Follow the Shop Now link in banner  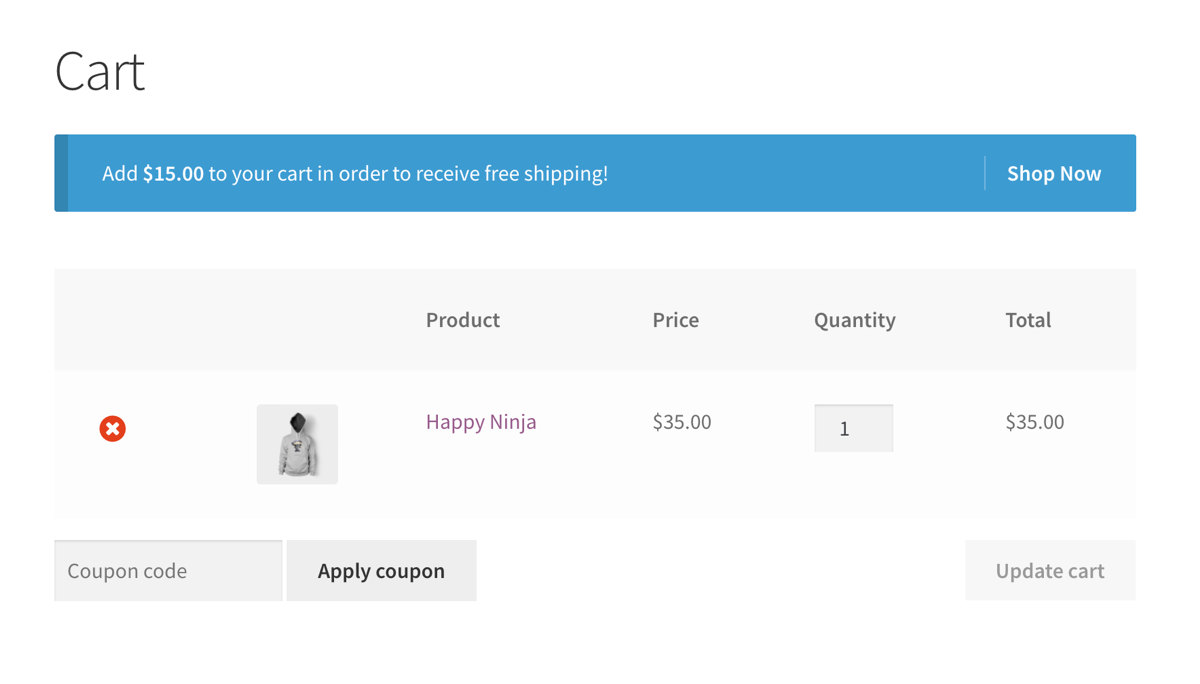pos(1054,174)
